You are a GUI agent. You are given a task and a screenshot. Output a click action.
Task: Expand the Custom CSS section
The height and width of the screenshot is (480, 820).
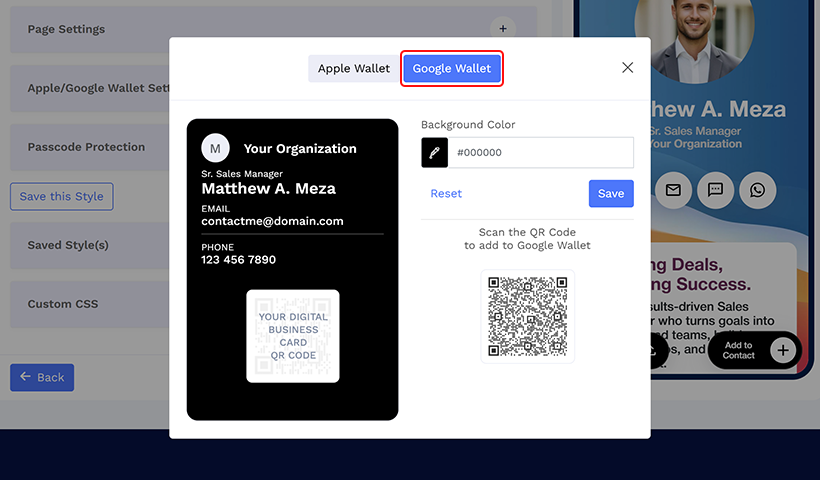tap(92, 304)
